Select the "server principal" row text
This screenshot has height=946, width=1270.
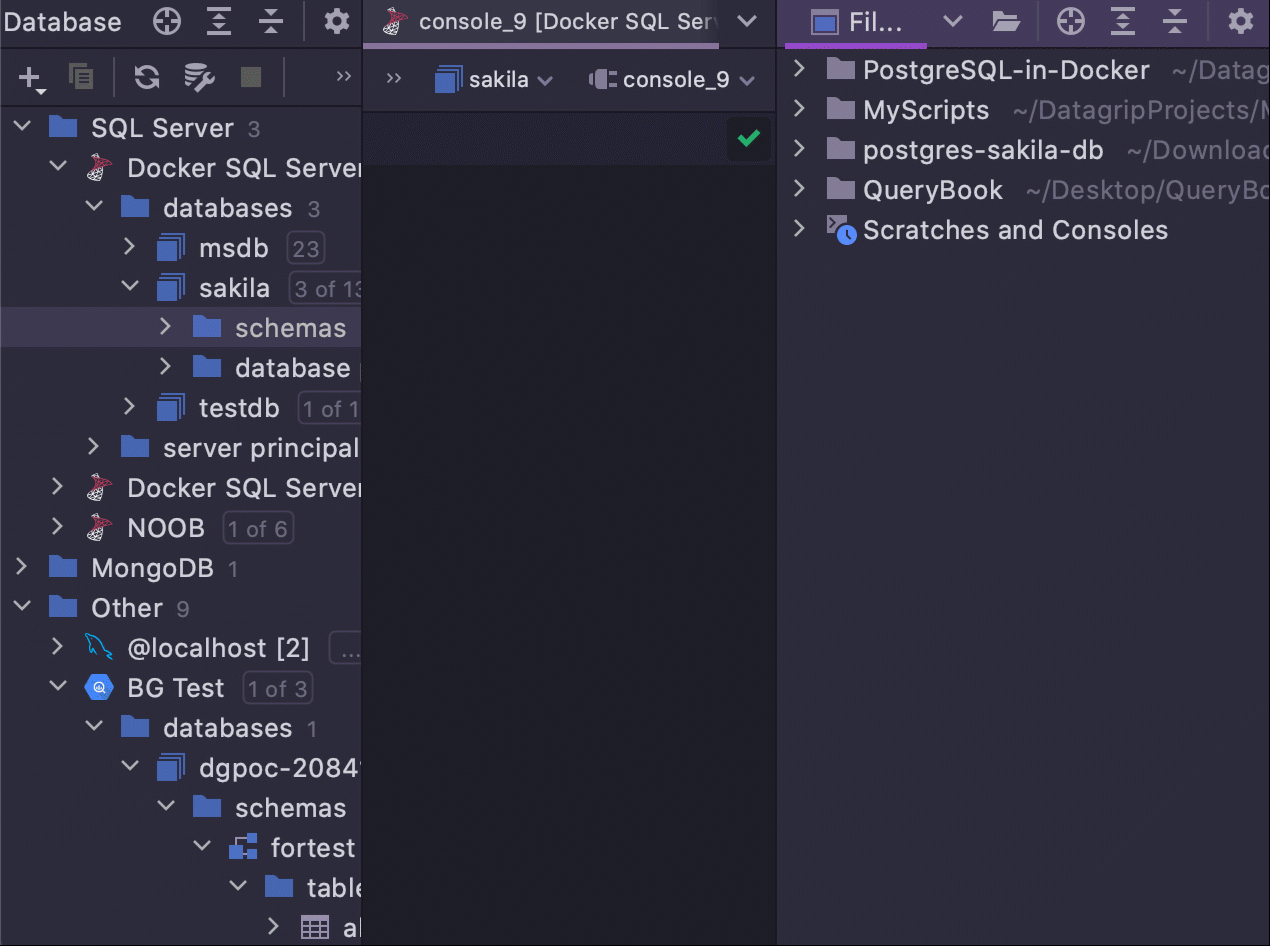[x=261, y=448]
